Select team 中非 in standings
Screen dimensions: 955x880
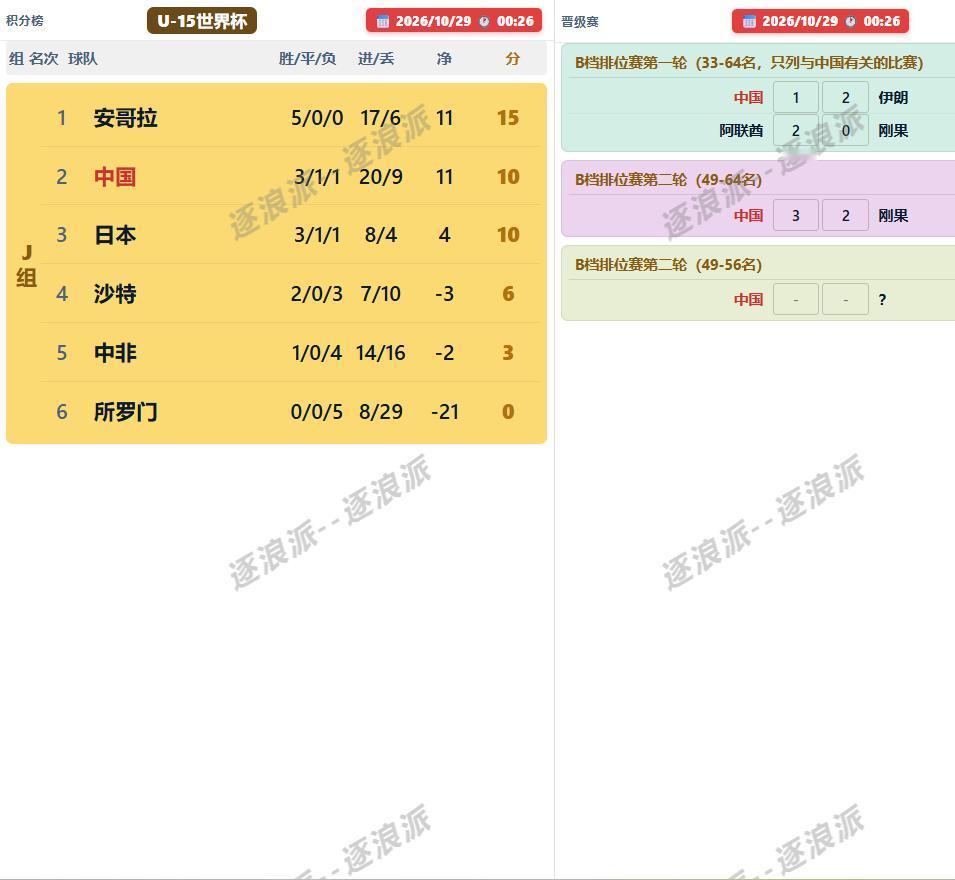click(115, 353)
